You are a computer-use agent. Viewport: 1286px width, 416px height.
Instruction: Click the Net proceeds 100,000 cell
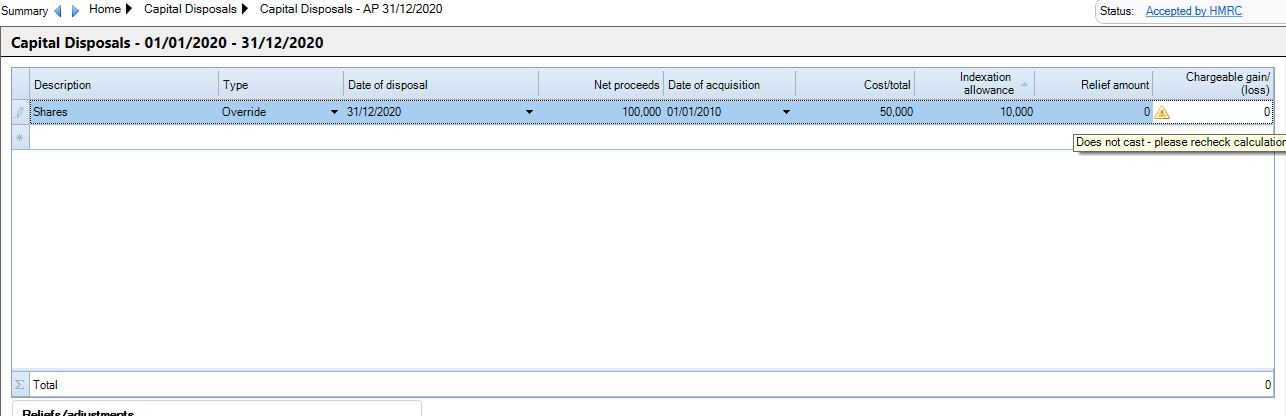click(x=601, y=112)
